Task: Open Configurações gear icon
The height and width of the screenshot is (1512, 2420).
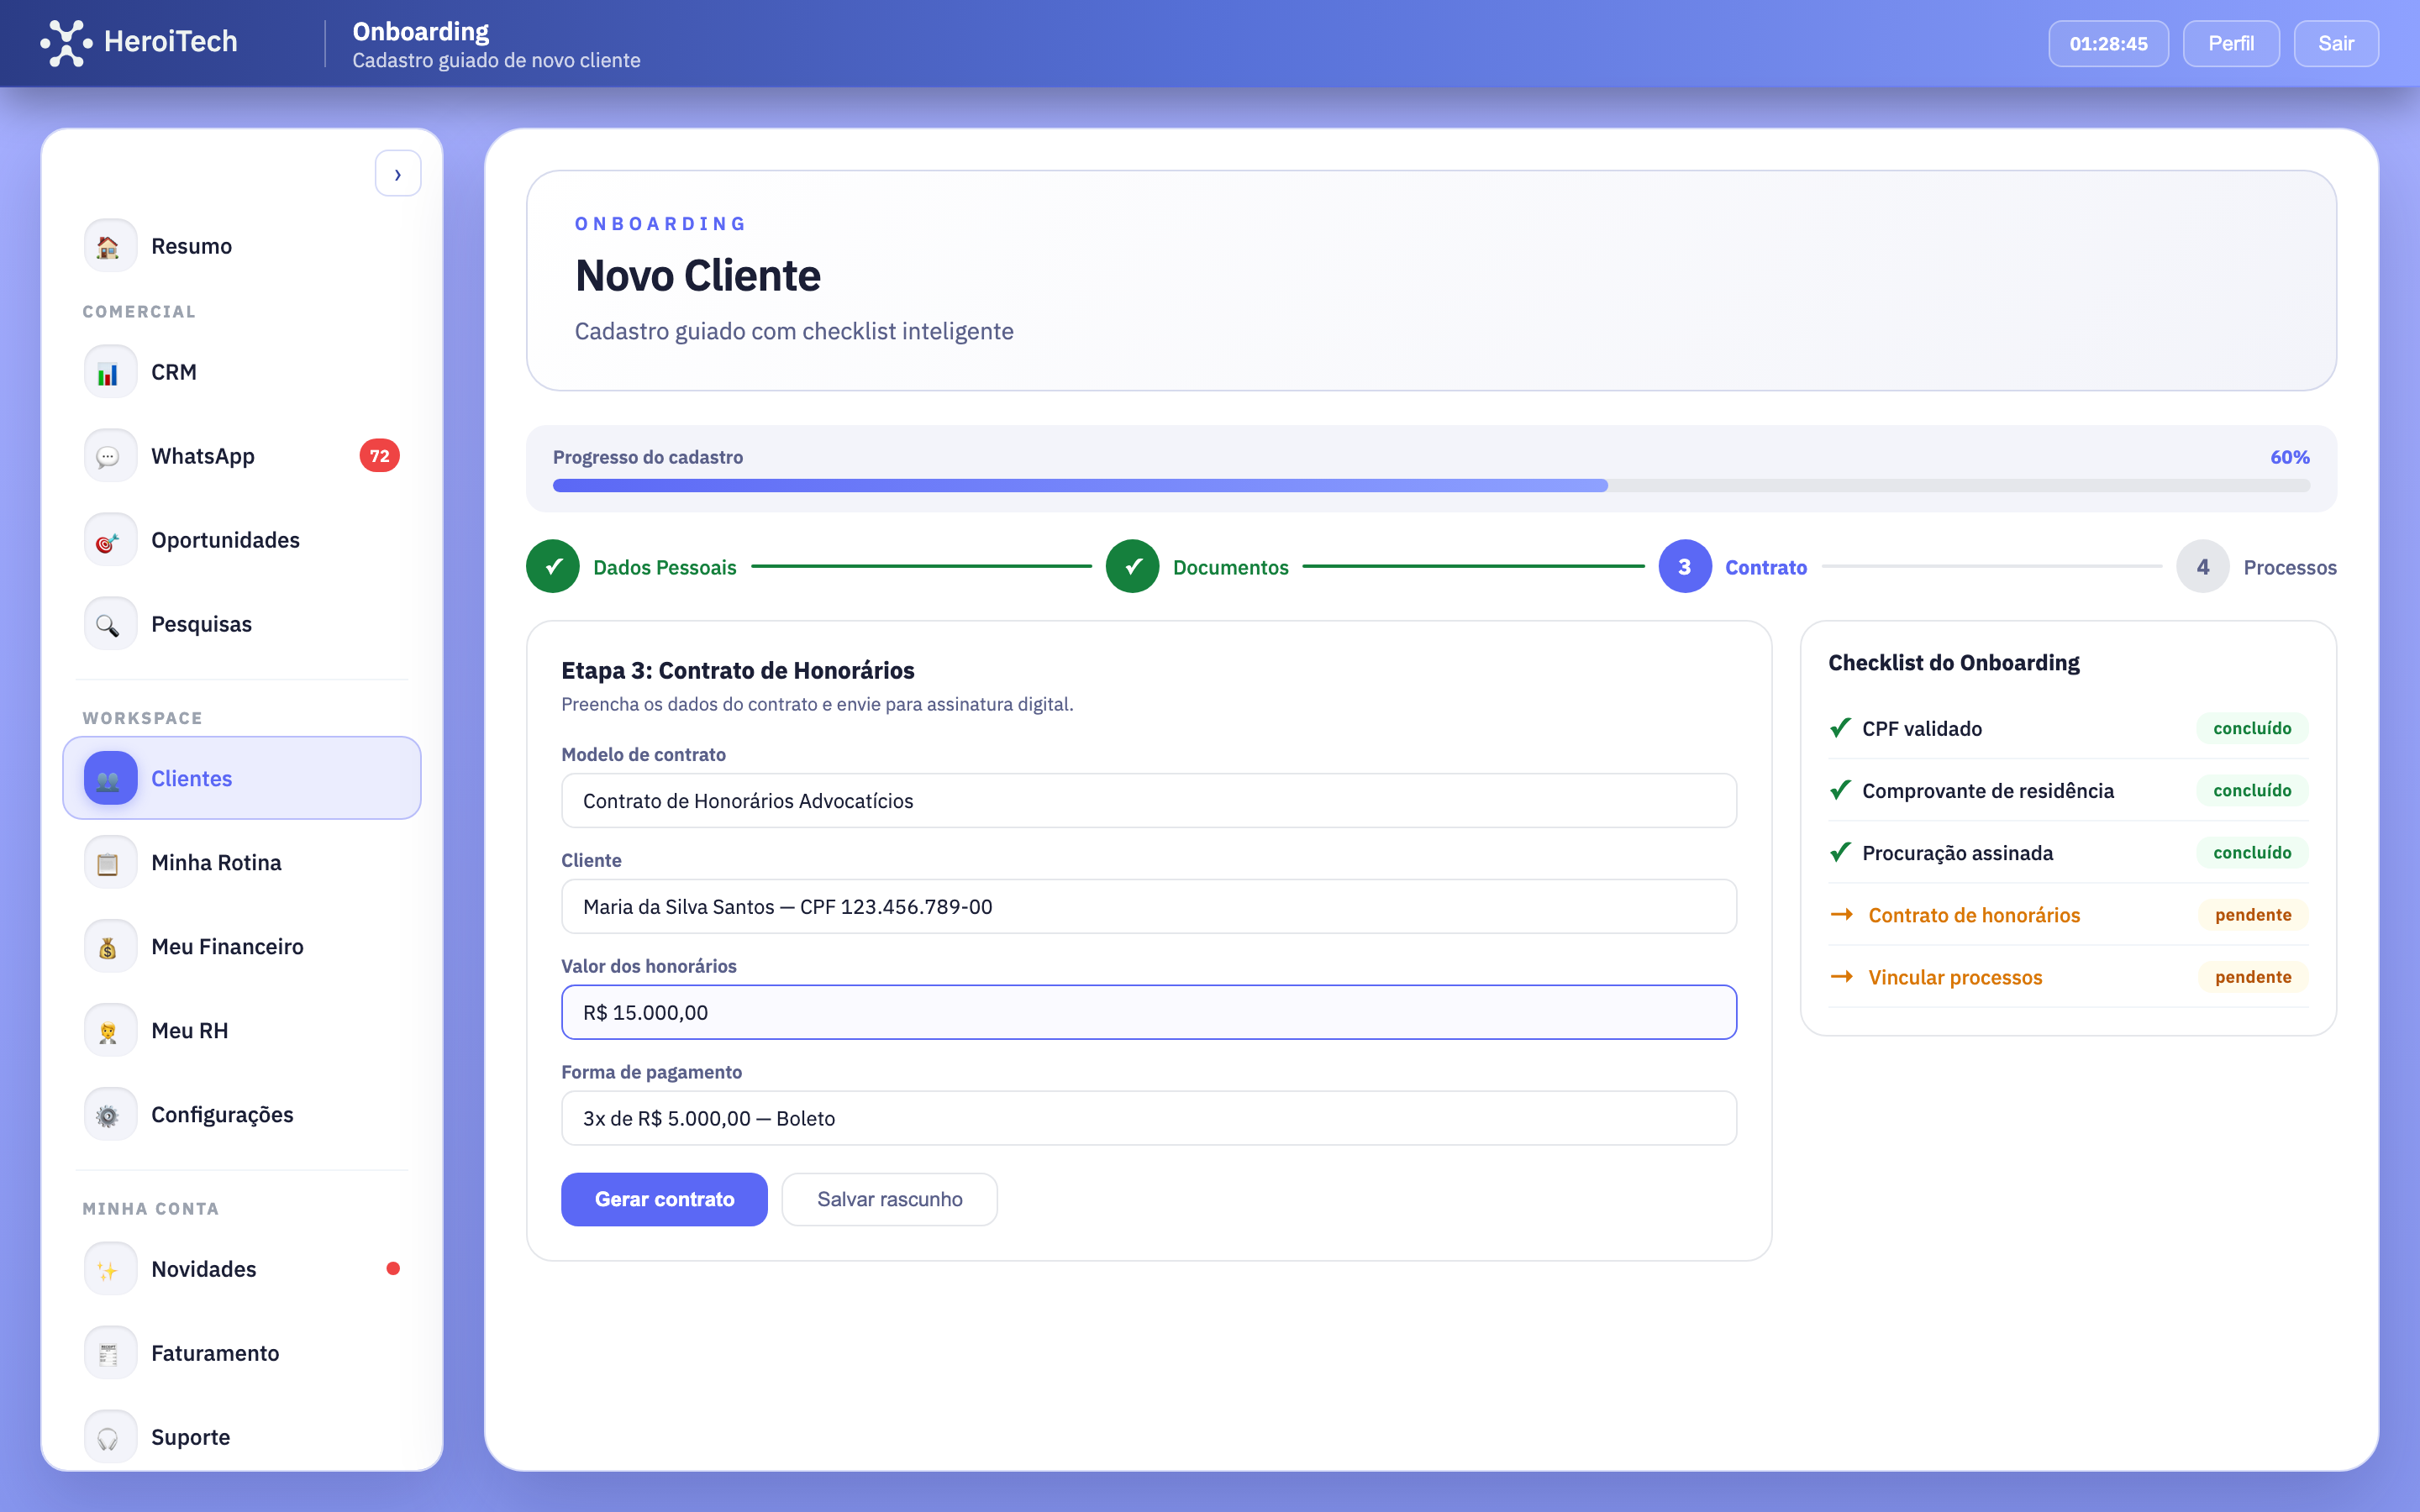Action: click(110, 1113)
